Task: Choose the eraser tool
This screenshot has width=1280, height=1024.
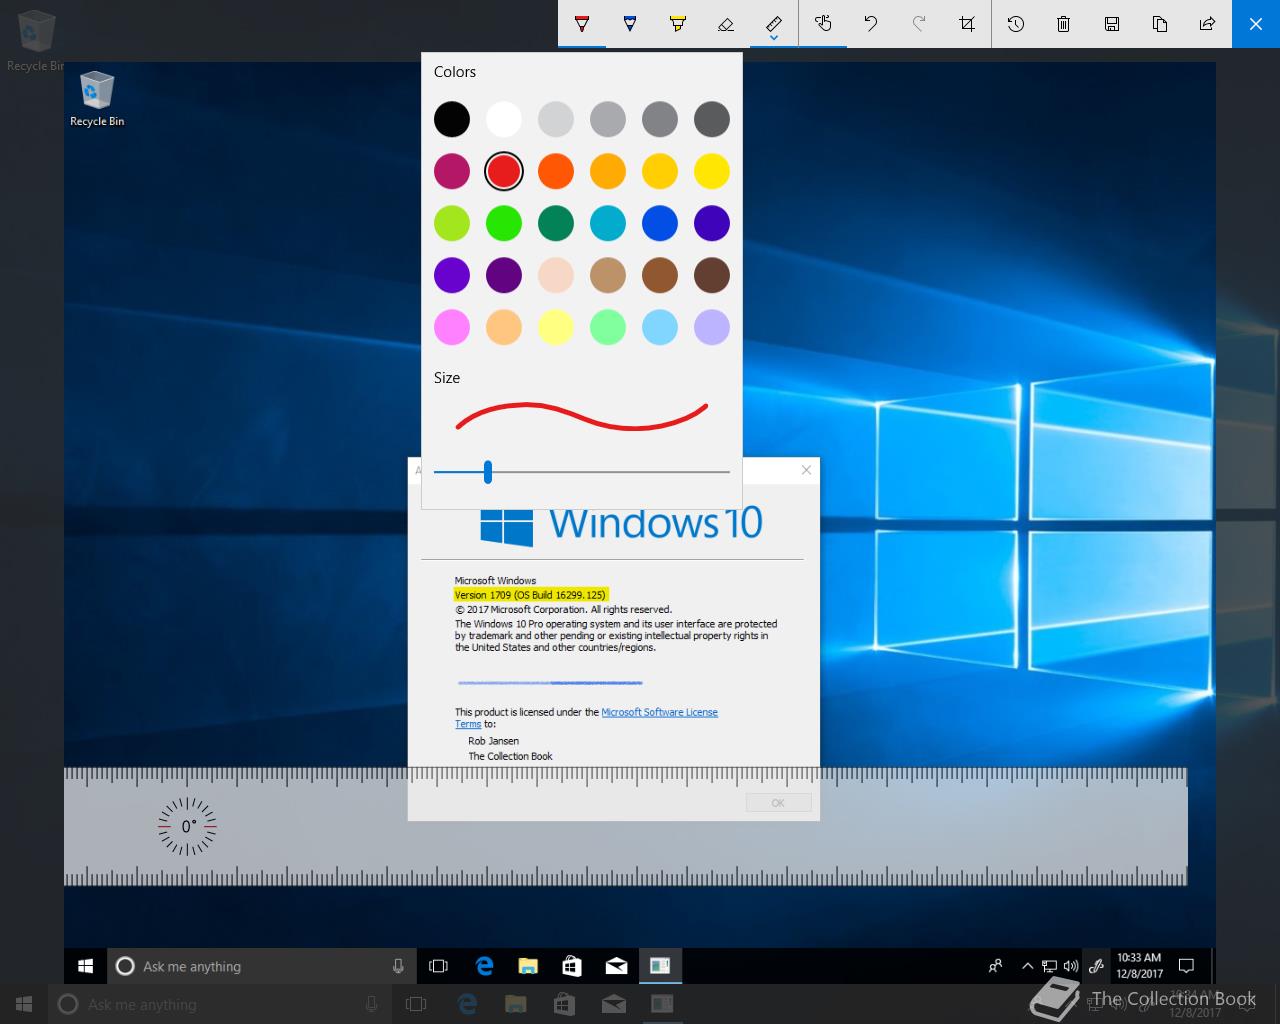Action: pyautogui.click(x=726, y=24)
